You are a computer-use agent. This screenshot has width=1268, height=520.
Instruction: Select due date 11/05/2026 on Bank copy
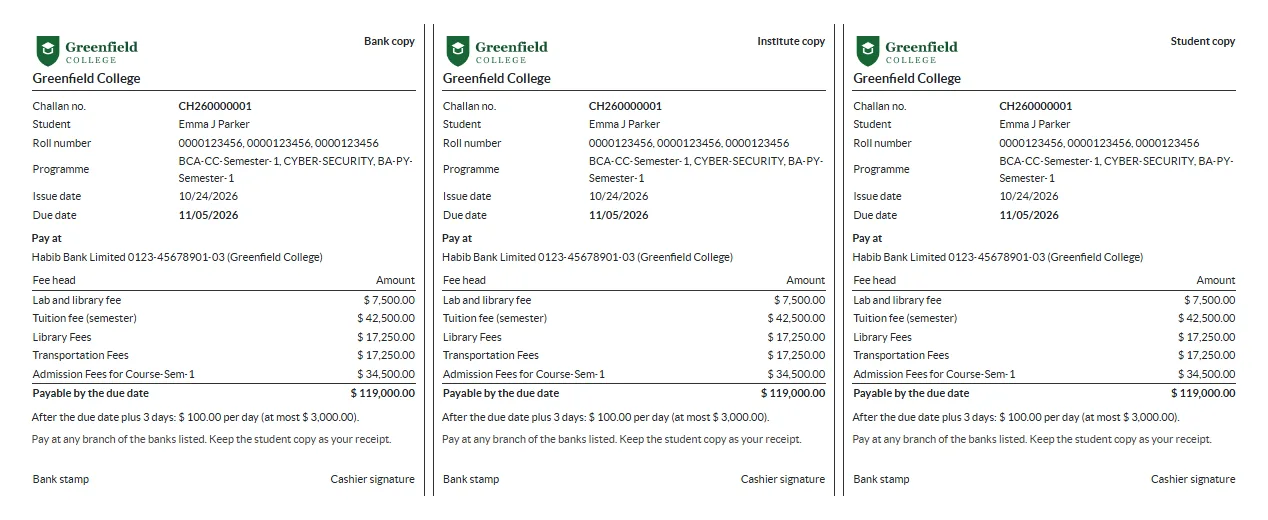coord(208,215)
